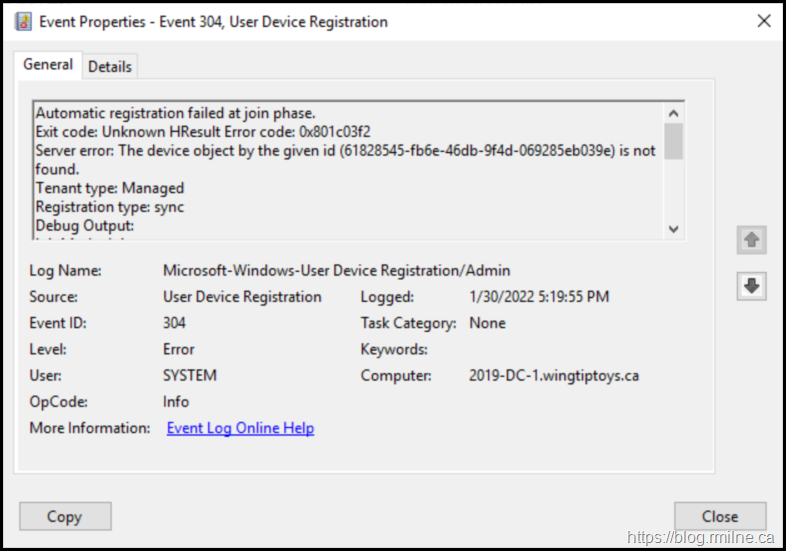Viewport: 786px width, 551px height.
Task: Click the Source value 'User Device Registration'
Action: tap(242, 297)
